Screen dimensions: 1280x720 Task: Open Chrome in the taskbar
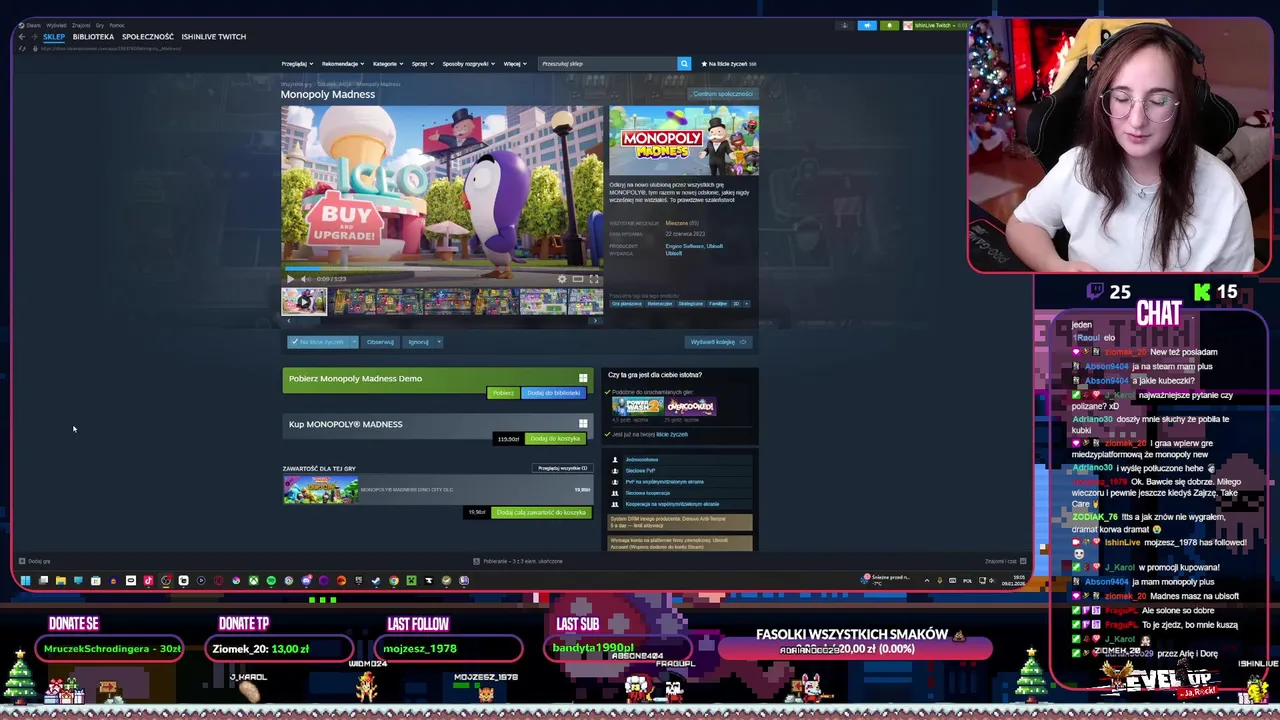[x=394, y=580]
